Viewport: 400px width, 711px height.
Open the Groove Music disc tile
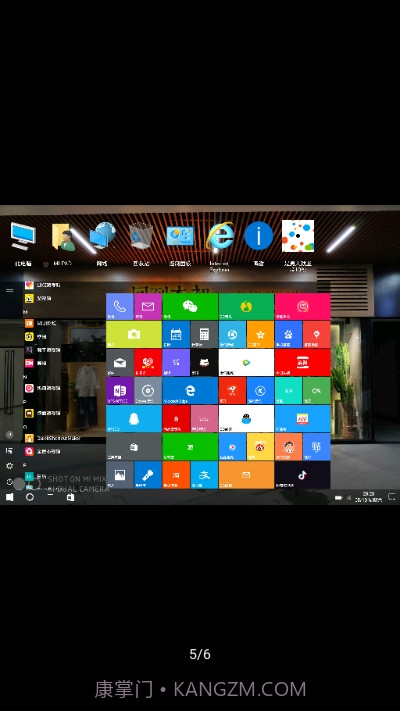click(148, 391)
